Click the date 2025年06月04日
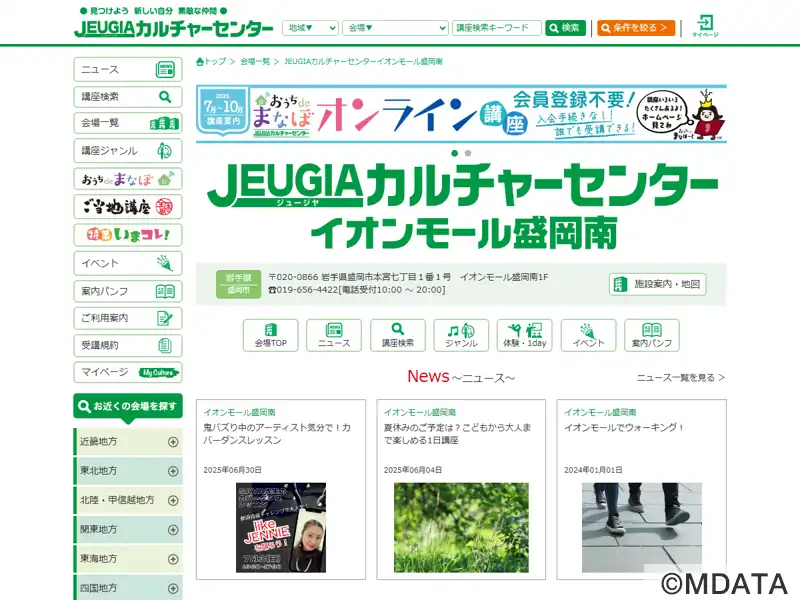Image resolution: width=800 pixels, height=600 pixels. pos(413,470)
